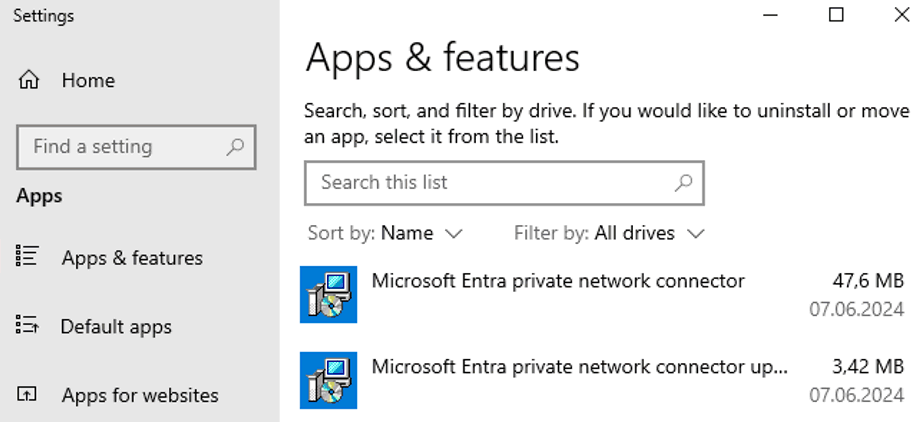Focus the Search this list box
The height and width of the screenshot is (422, 919).
pyautogui.click(x=504, y=182)
